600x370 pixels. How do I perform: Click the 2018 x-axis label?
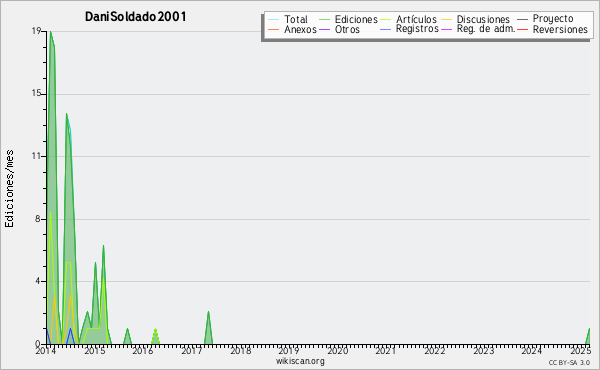pos(240,351)
